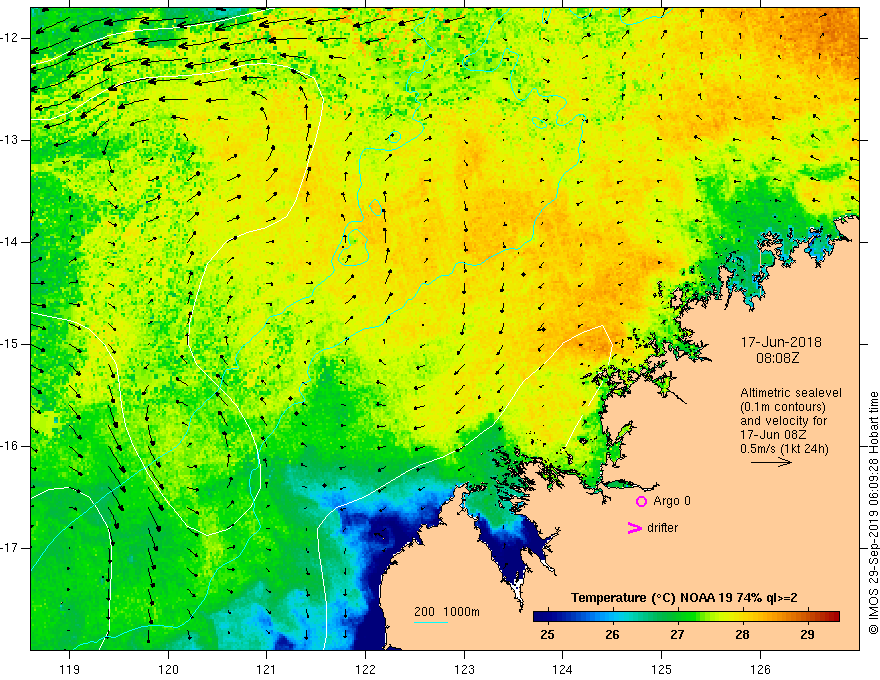This screenshot has width=880, height=680.
Task: Click the vertical IMOS copyright timestamp text
Action: [873, 513]
